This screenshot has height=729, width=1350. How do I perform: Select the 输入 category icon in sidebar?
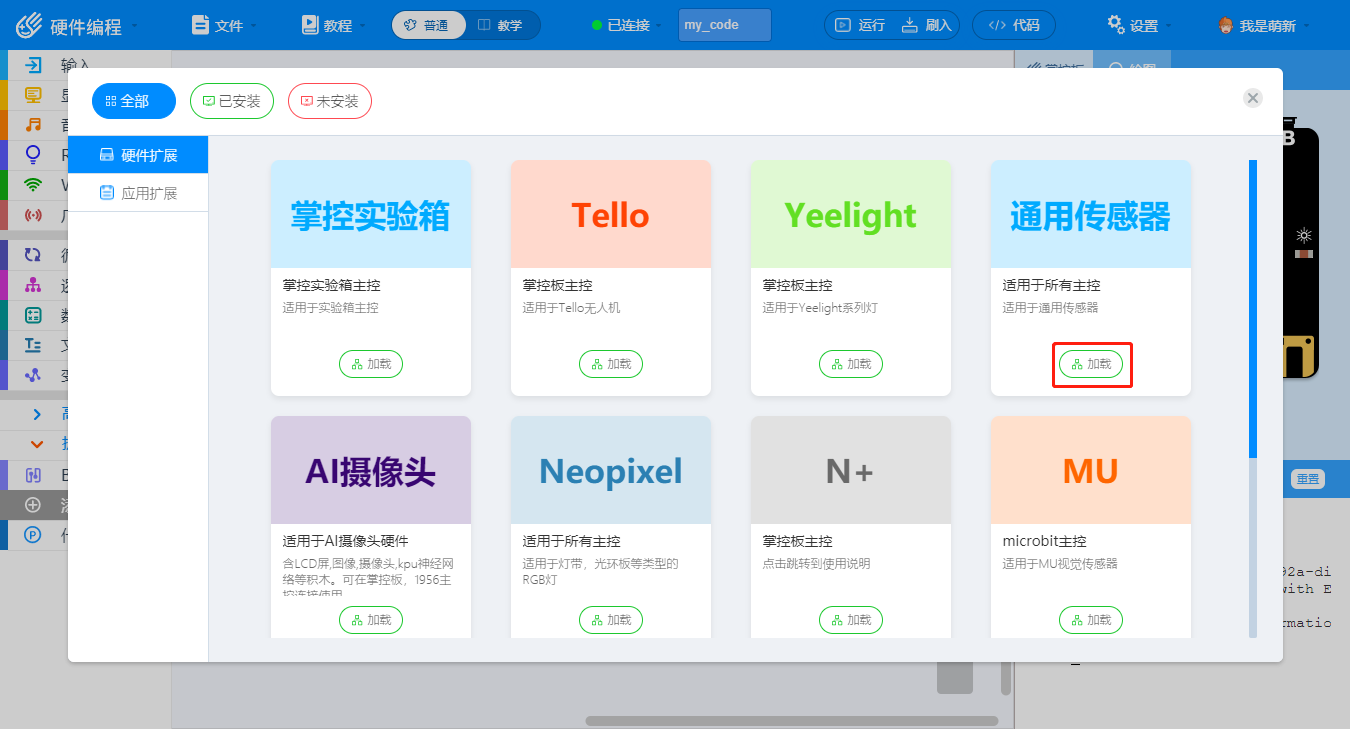(34, 66)
